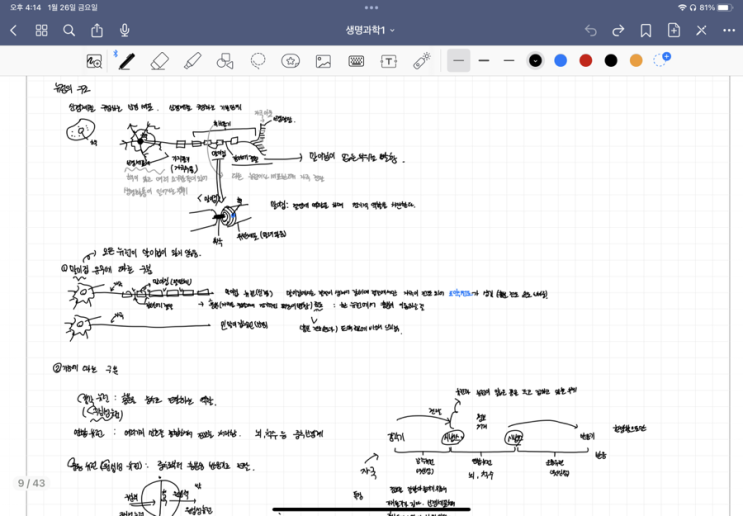Screen dimensions: 743x516
Task: Tap the 9 / 43 page indicator
Action: point(31,483)
